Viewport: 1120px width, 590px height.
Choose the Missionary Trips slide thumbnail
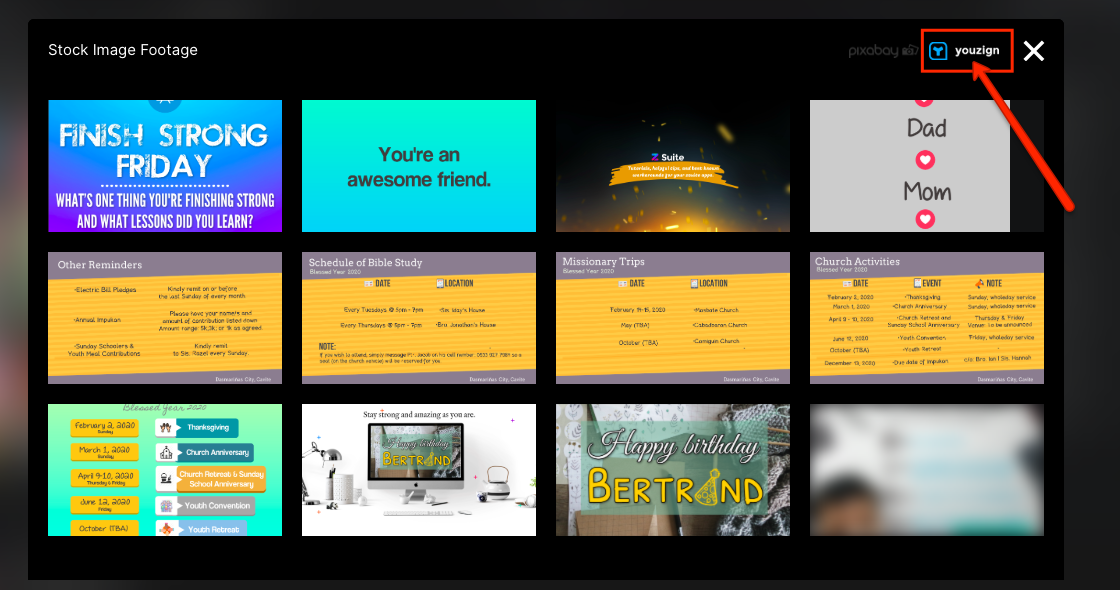click(673, 318)
